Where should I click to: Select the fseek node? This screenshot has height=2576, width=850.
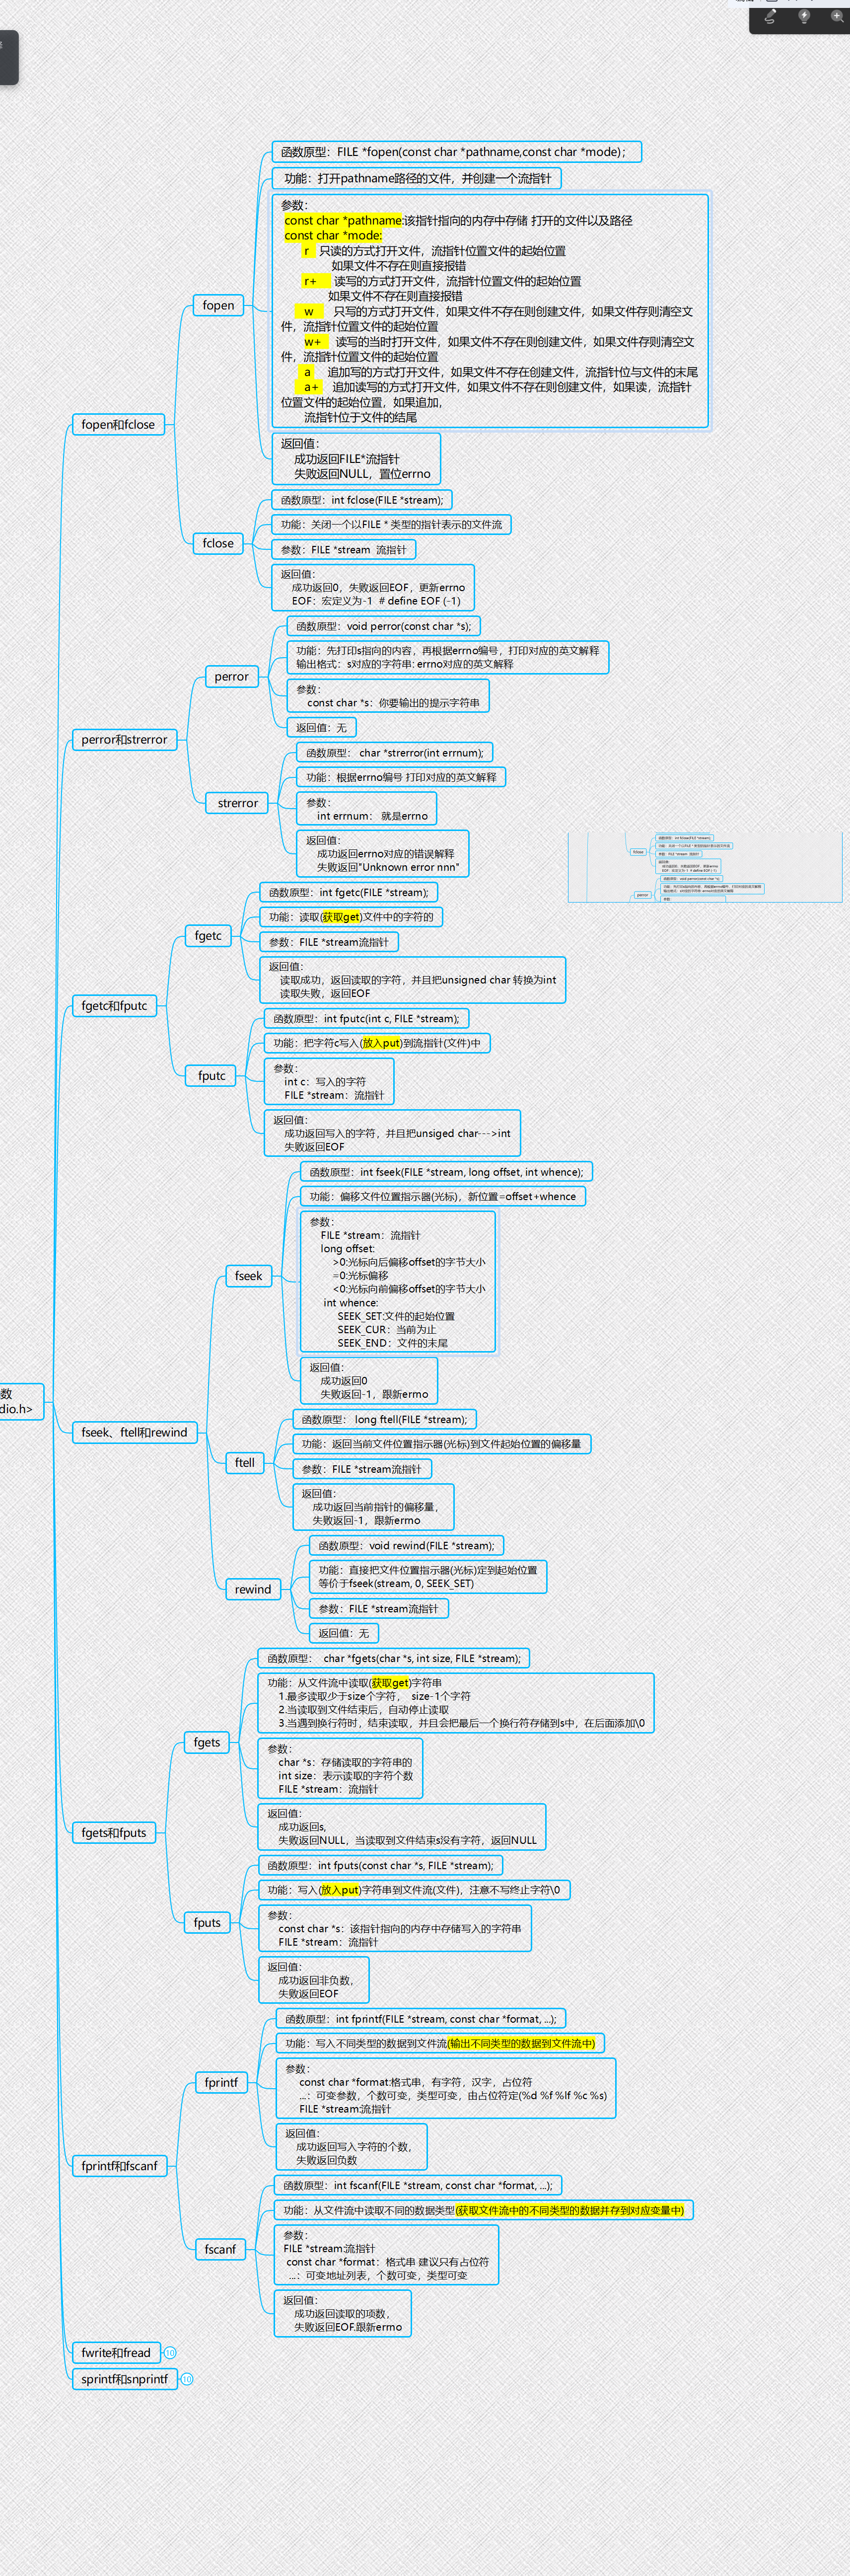click(x=248, y=1276)
